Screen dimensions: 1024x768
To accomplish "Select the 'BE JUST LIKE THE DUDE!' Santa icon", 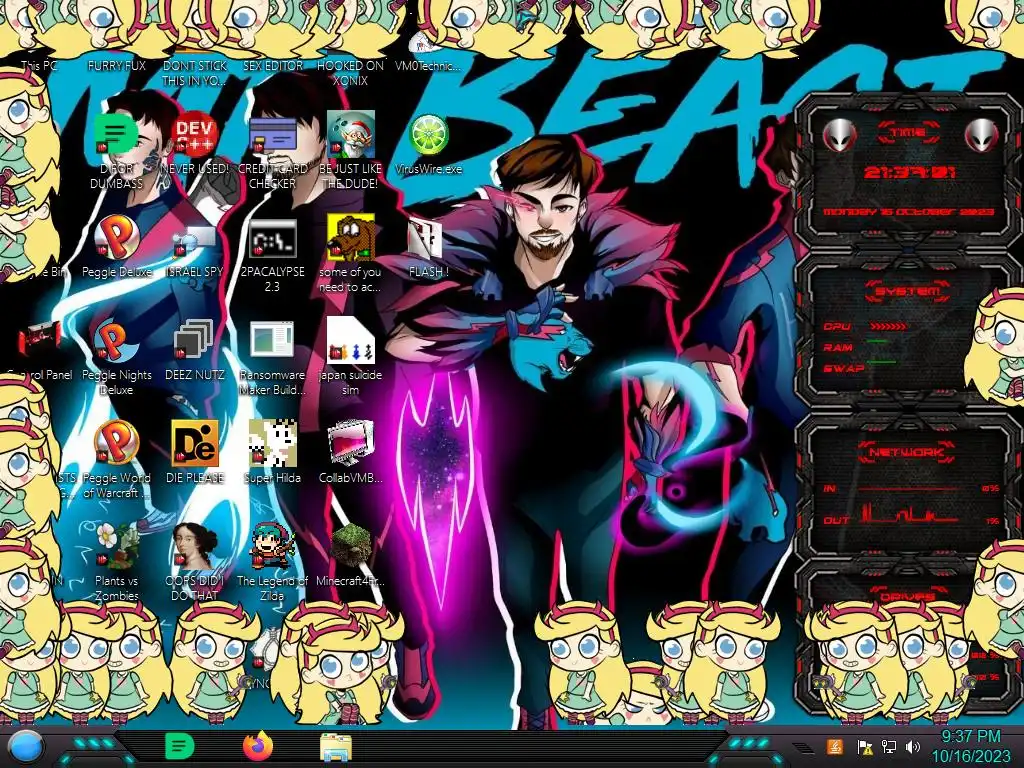I will (x=351, y=135).
